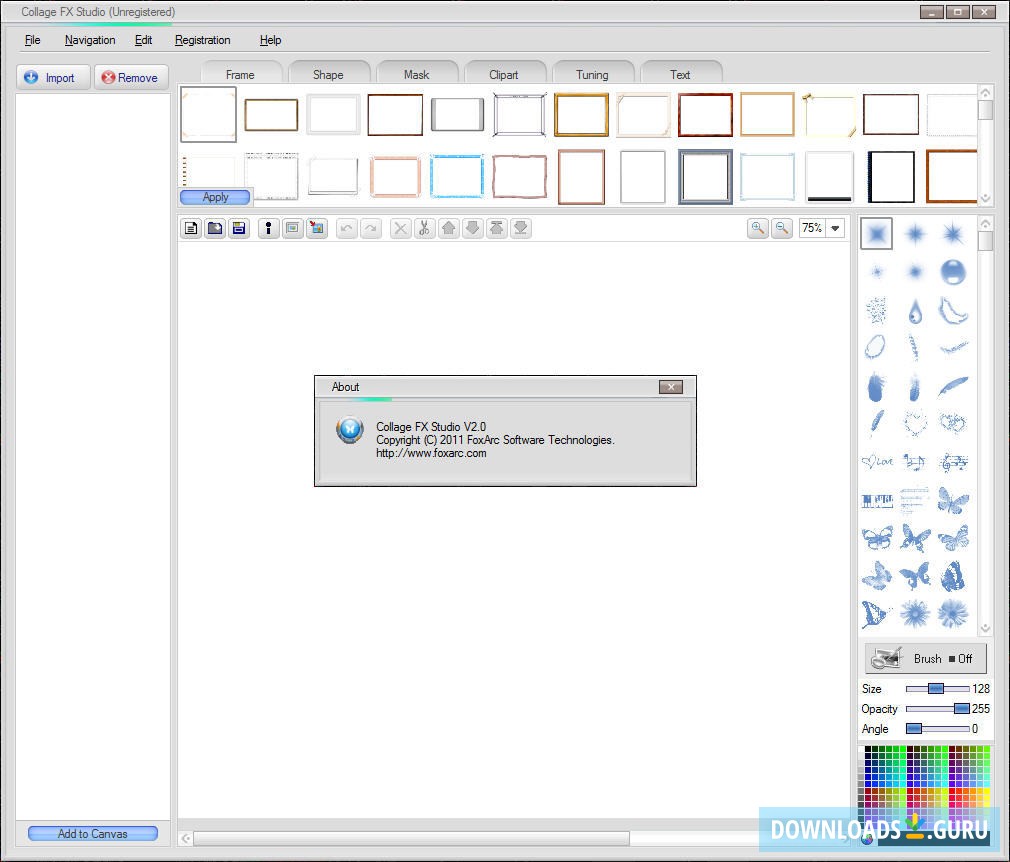The width and height of the screenshot is (1010, 862).
Task: Select the dotted heart brush
Action: [x=915, y=423]
